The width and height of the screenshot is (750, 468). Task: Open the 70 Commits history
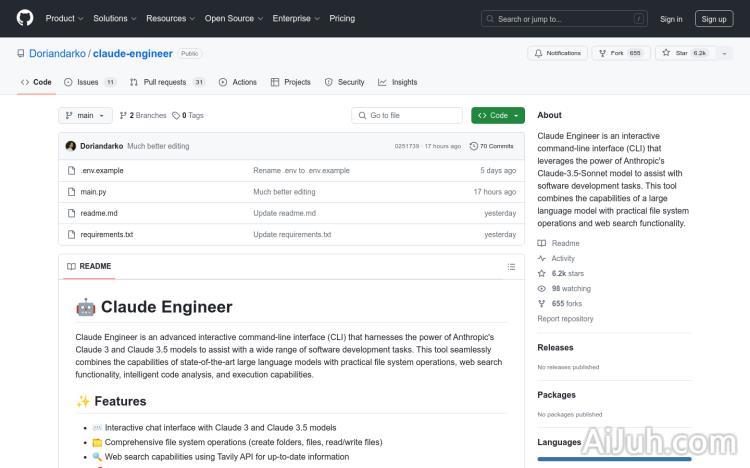[x=496, y=146]
